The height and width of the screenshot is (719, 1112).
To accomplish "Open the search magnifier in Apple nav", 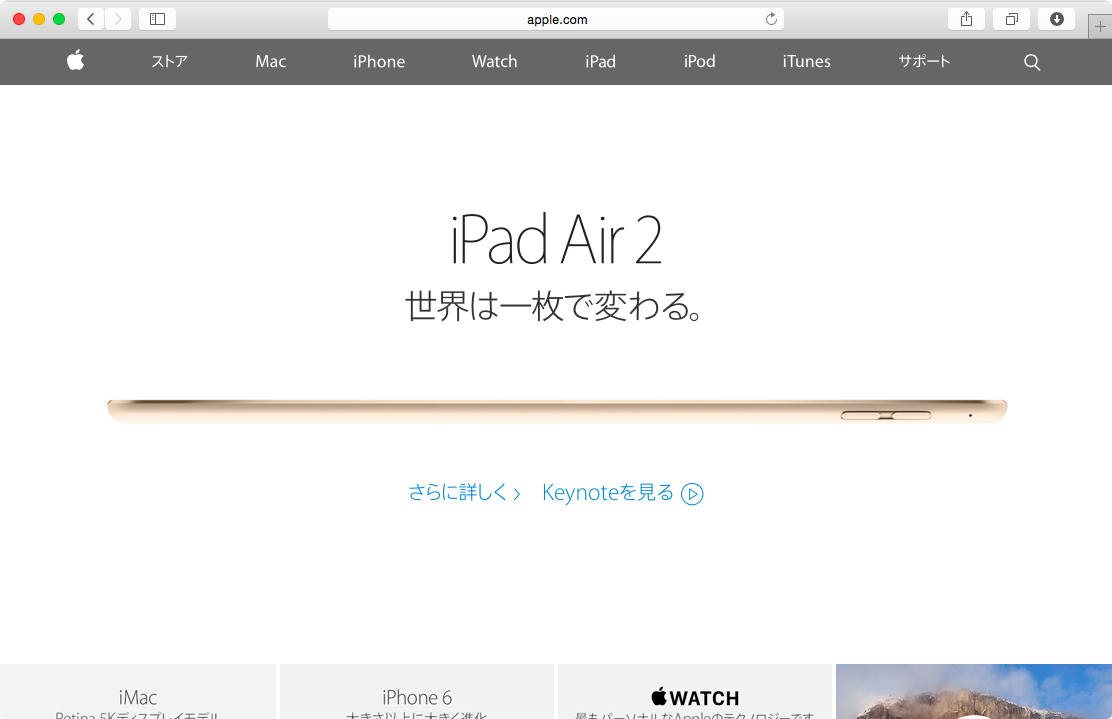I will coord(1032,62).
